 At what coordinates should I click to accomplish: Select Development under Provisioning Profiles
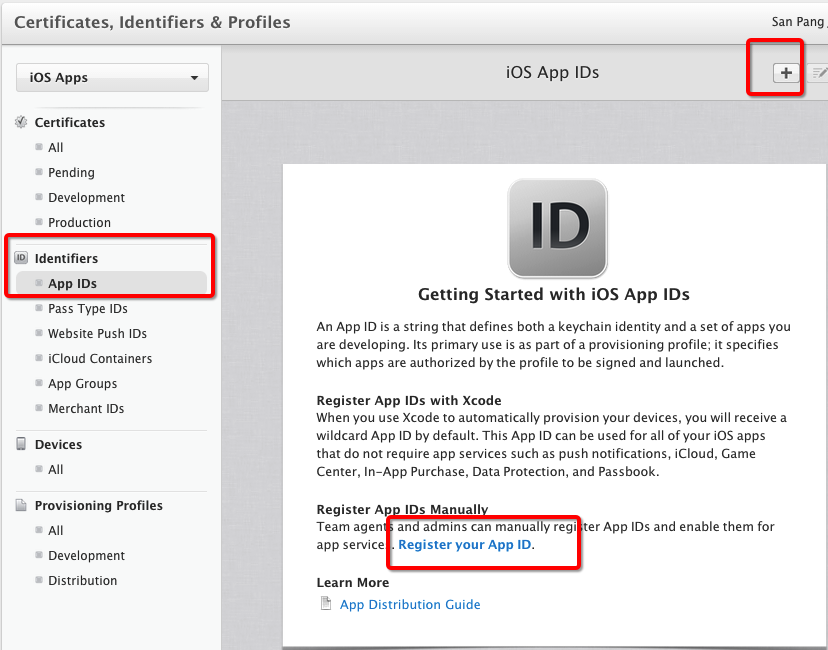(x=87, y=555)
